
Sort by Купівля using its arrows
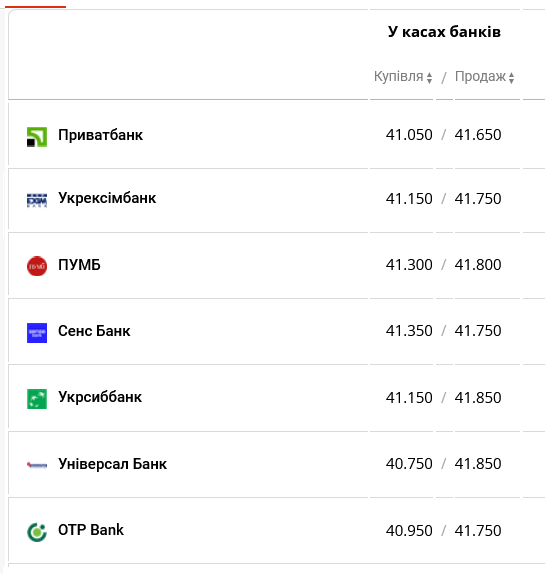click(x=429, y=78)
